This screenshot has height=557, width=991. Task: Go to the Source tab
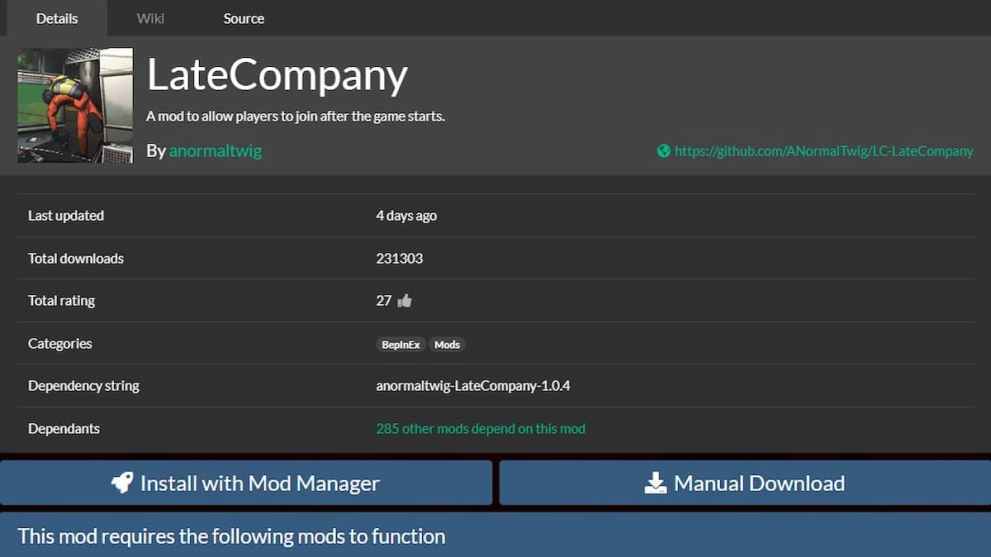[243, 18]
